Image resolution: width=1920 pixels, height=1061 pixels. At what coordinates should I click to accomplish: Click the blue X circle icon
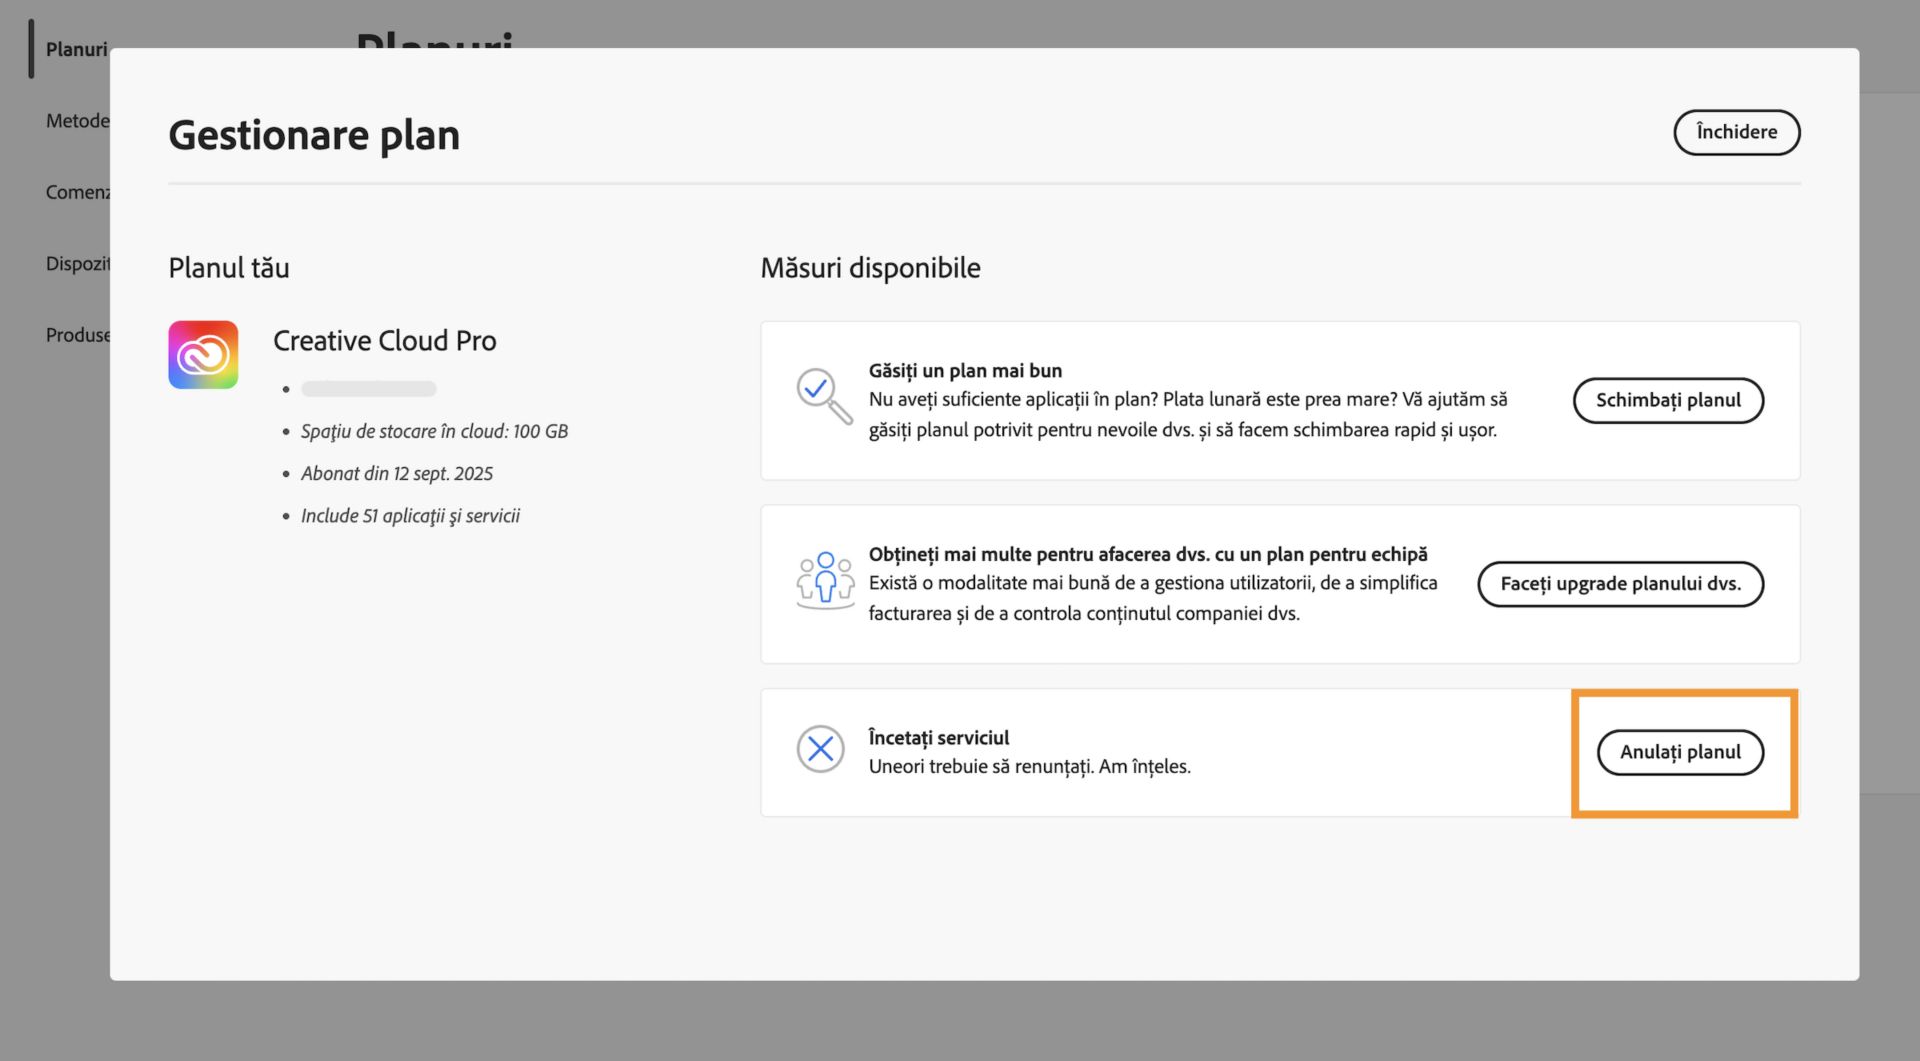pos(820,749)
